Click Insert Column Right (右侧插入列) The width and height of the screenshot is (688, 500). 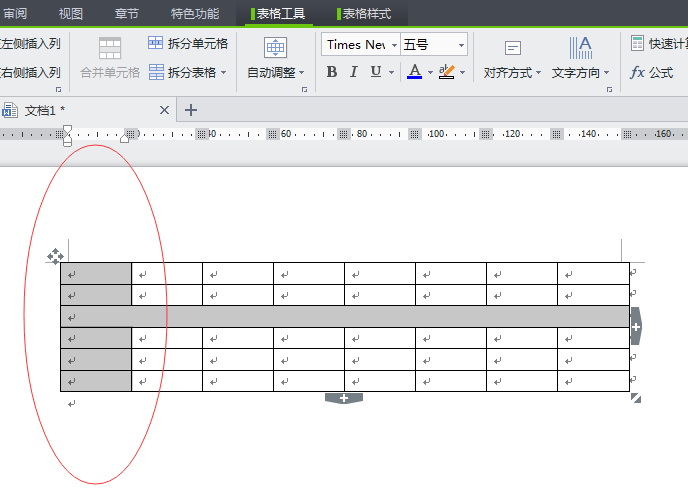(30, 72)
